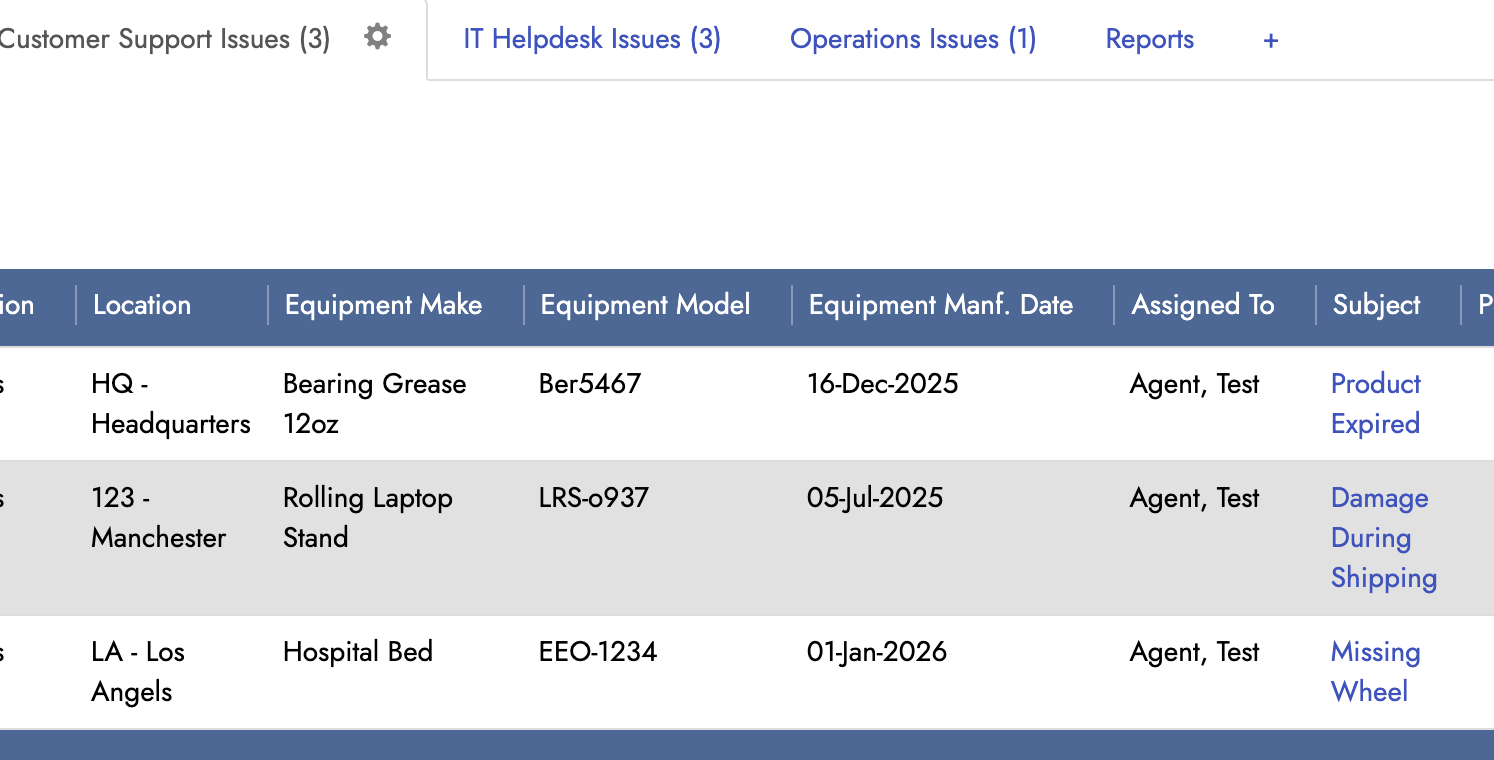Open the Operations Issues tab

tap(912, 39)
